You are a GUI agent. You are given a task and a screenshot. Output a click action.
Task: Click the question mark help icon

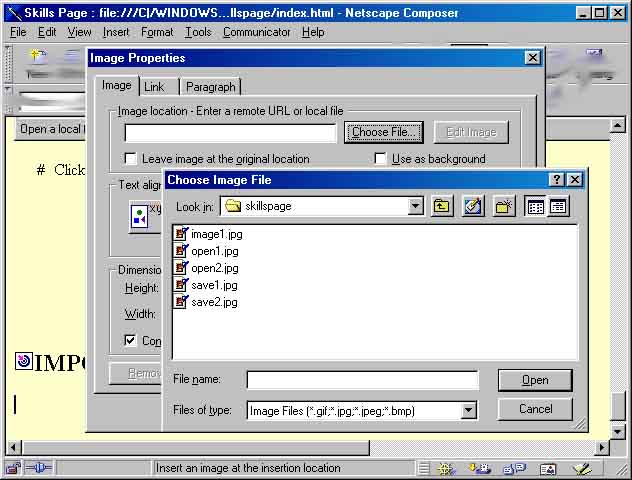pyautogui.click(x=556, y=179)
